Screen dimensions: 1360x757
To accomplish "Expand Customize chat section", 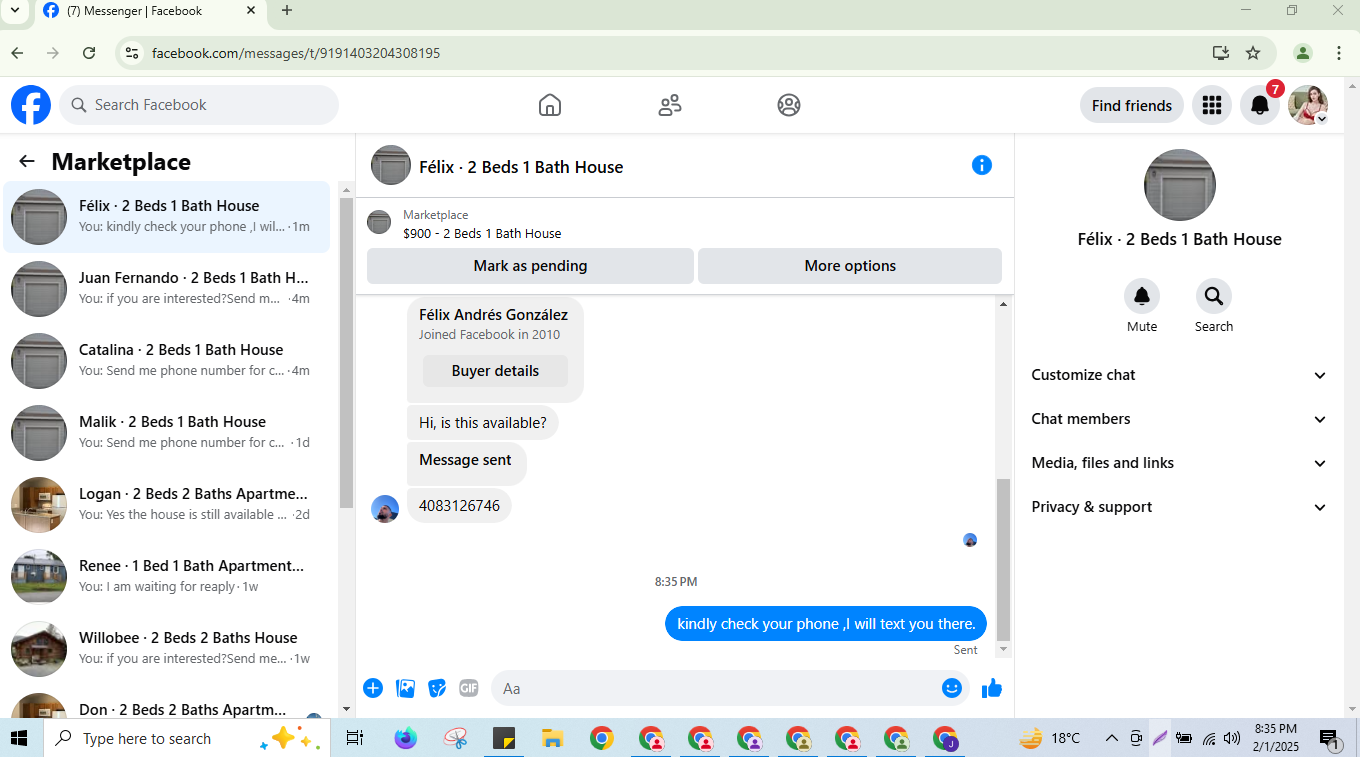I will [x=1180, y=375].
